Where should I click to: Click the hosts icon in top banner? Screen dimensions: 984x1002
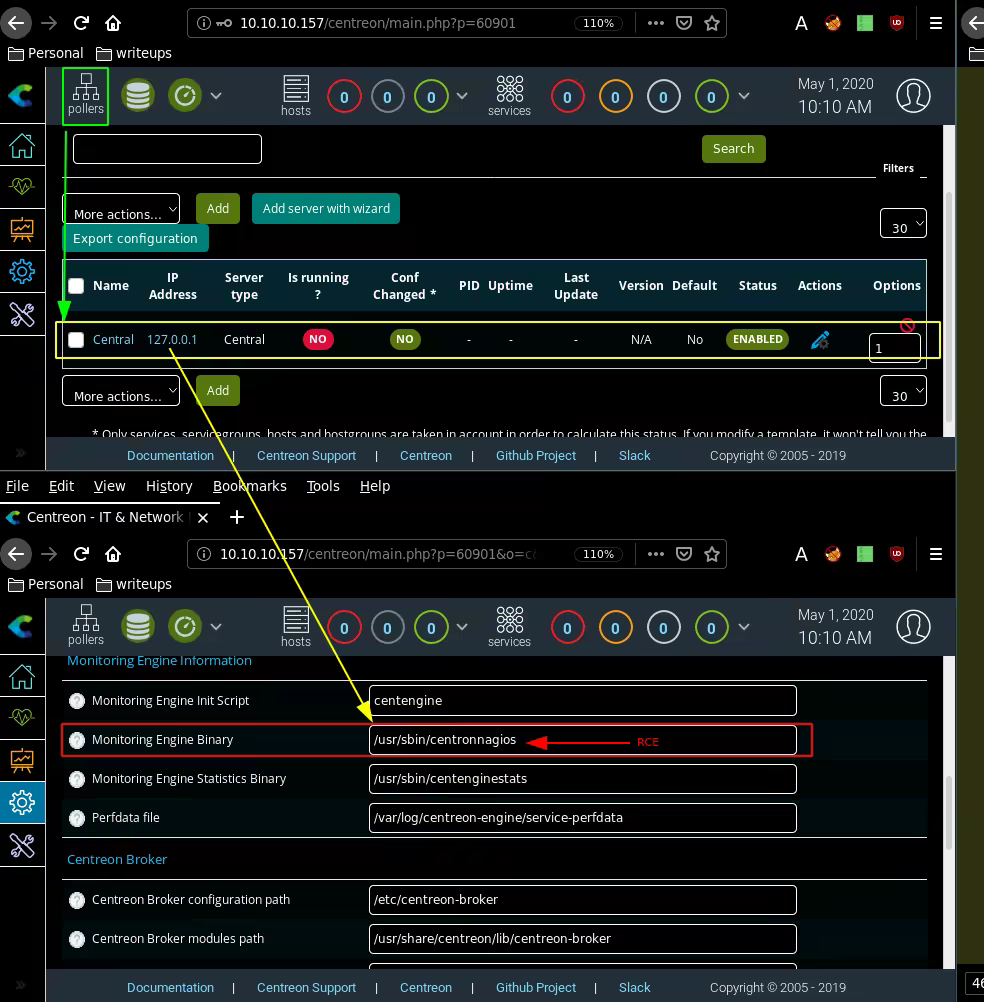pos(296,96)
